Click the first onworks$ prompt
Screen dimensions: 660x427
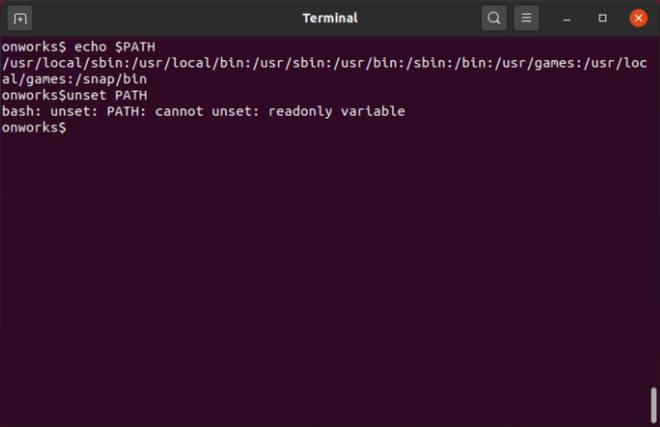click(33, 47)
